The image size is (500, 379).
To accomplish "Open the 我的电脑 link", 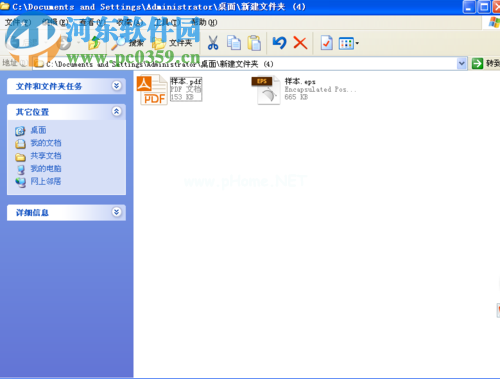I will click(46, 169).
